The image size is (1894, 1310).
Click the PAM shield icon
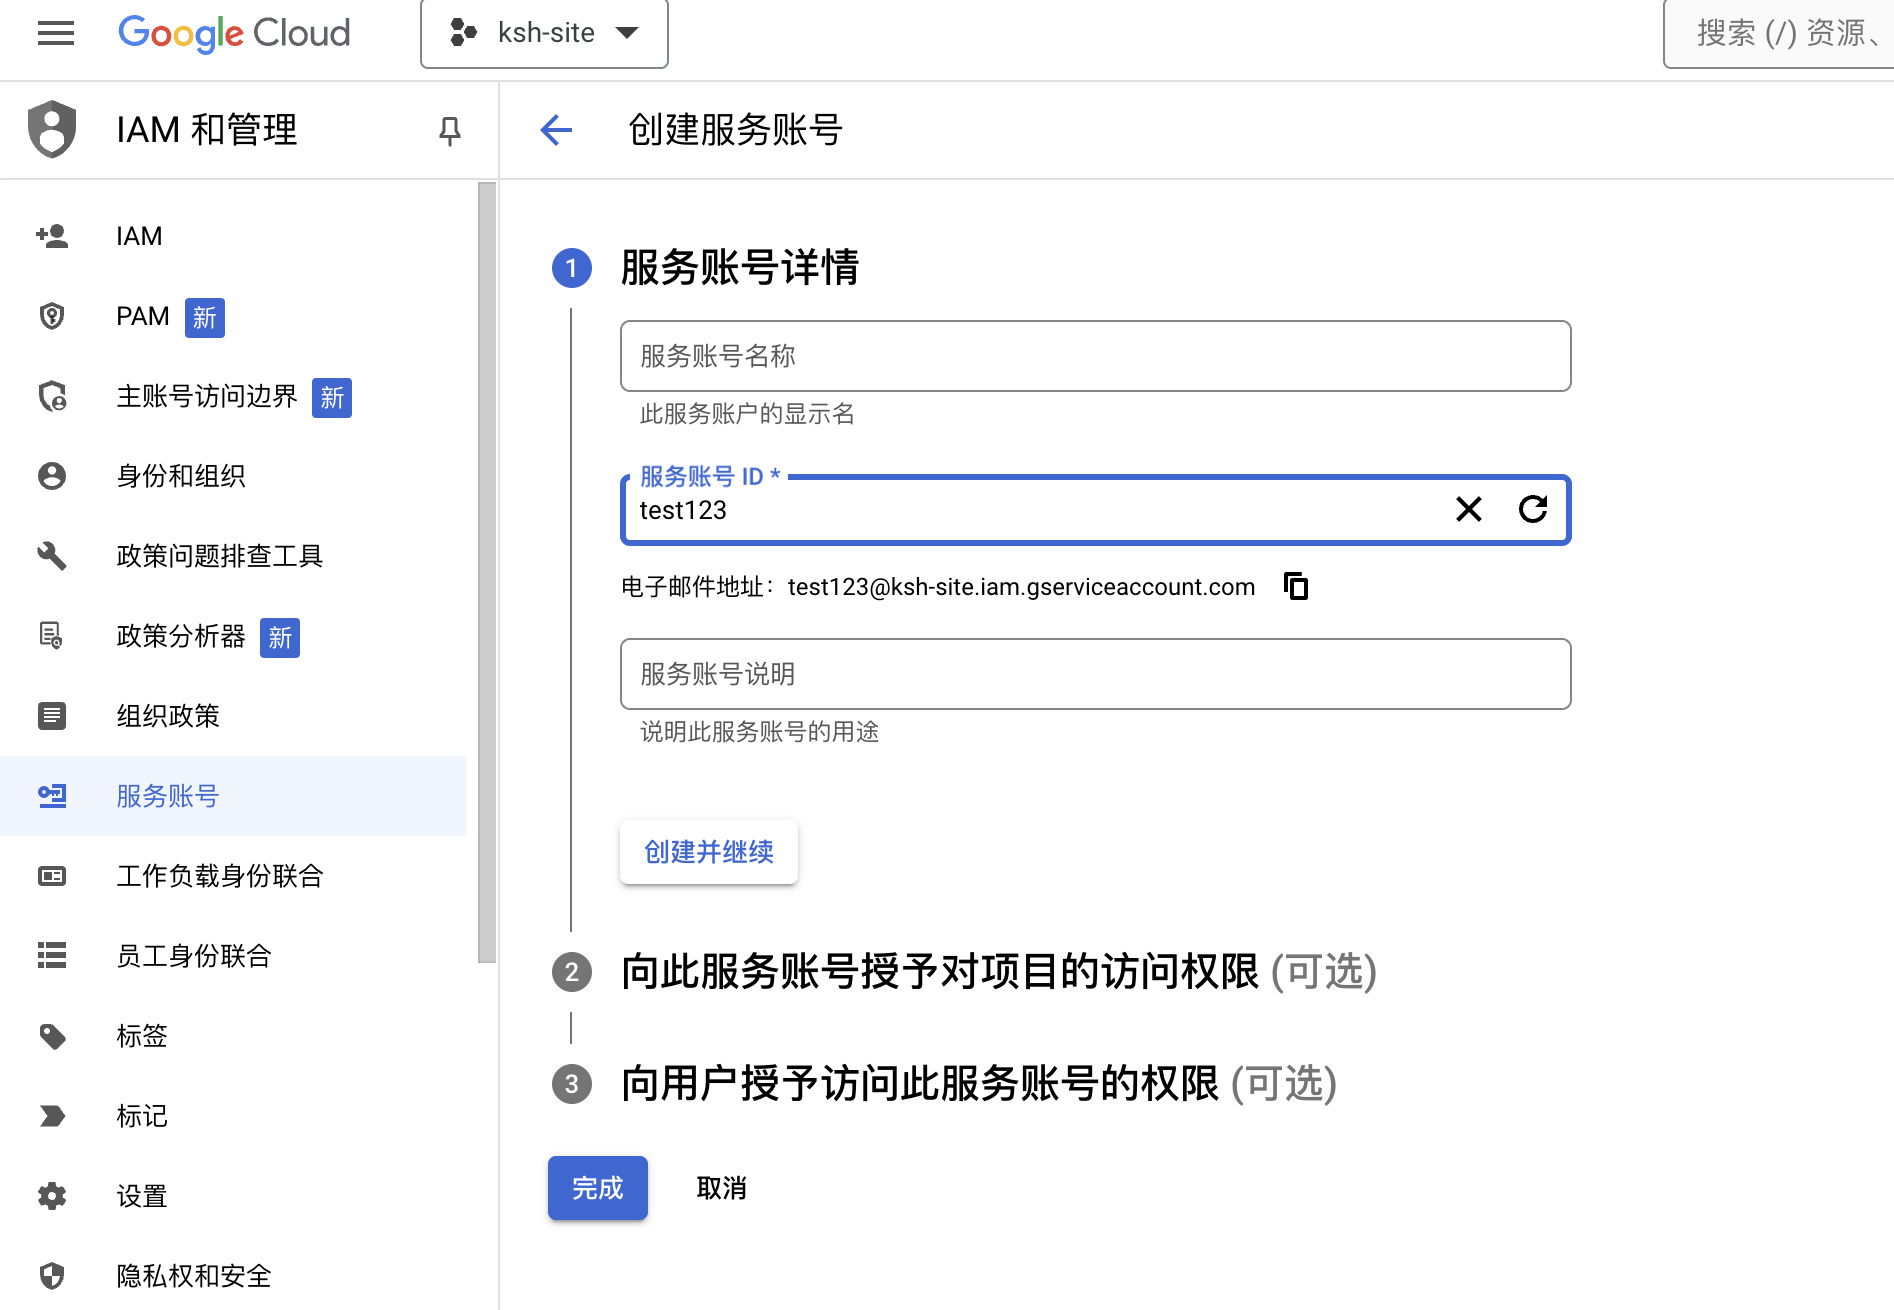[52, 316]
